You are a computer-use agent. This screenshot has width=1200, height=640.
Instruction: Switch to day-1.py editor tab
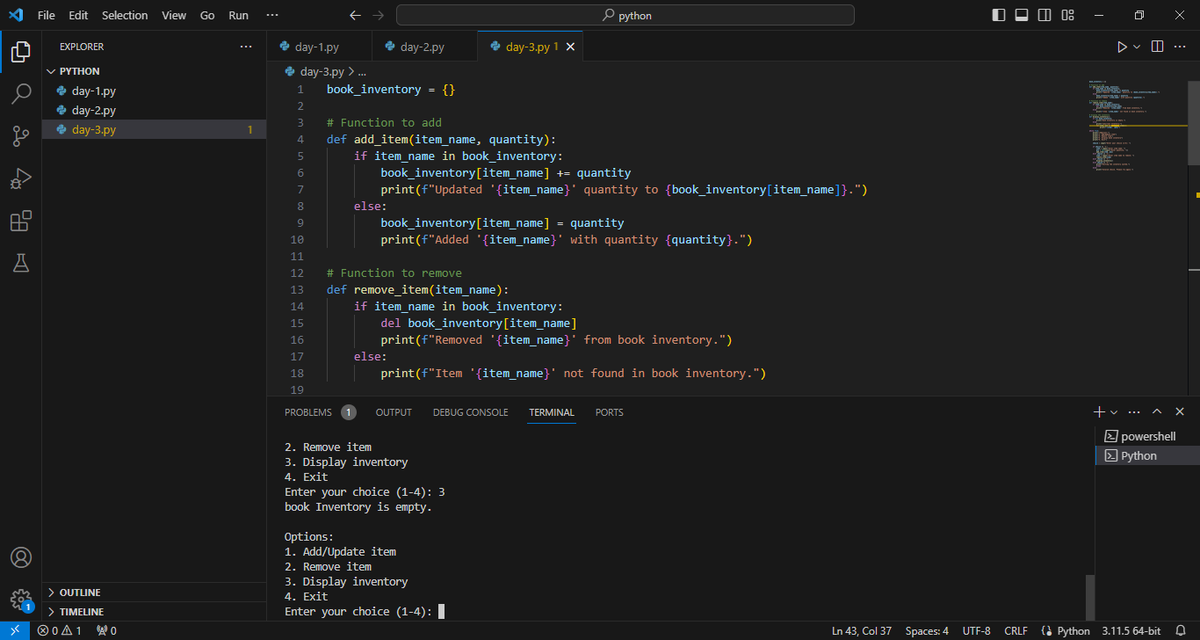tap(319, 47)
